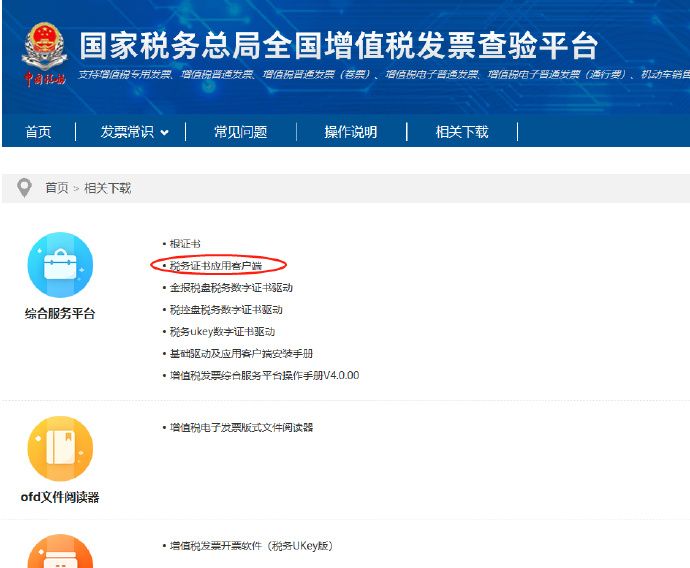
Task: Download 增值税电子发票版式文件阅读器
Action: click(x=241, y=427)
